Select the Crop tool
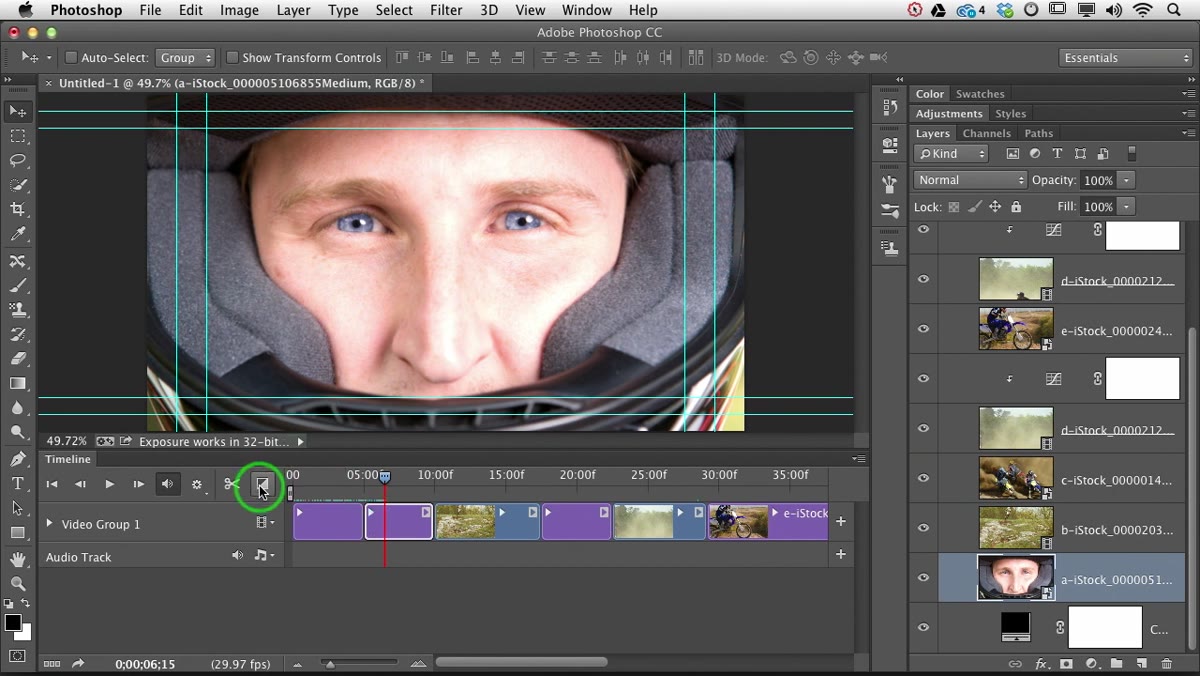The height and width of the screenshot is (676, 1200). 18,210
